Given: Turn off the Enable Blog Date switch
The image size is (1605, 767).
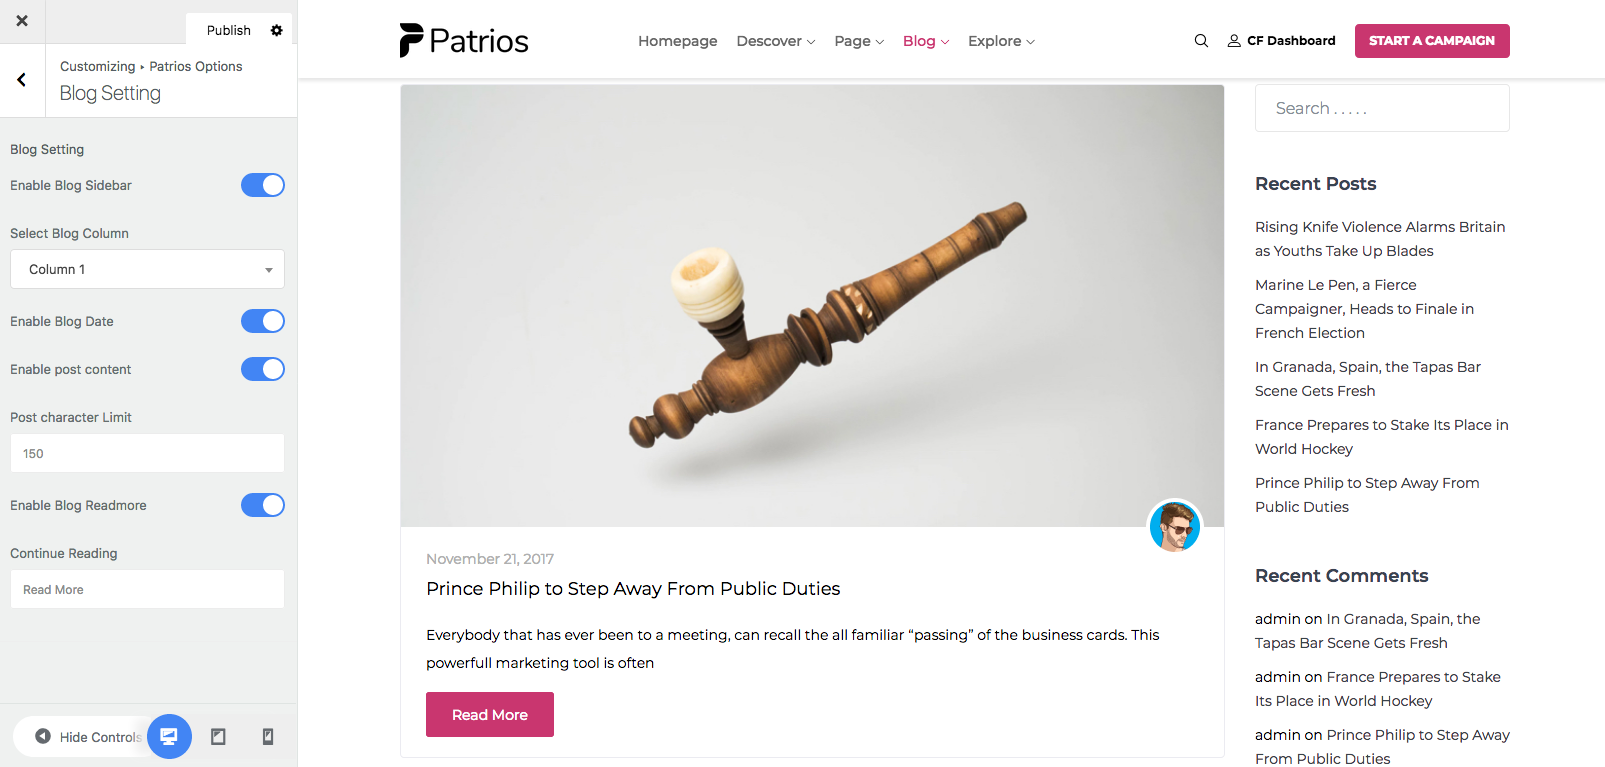Looking at the screenshot, I should click(263, 321).
